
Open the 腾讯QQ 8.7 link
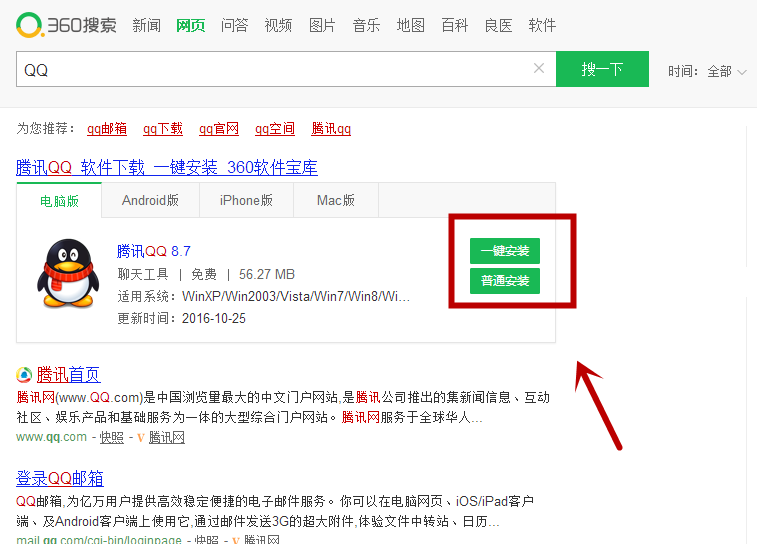[x=154, y=251]
